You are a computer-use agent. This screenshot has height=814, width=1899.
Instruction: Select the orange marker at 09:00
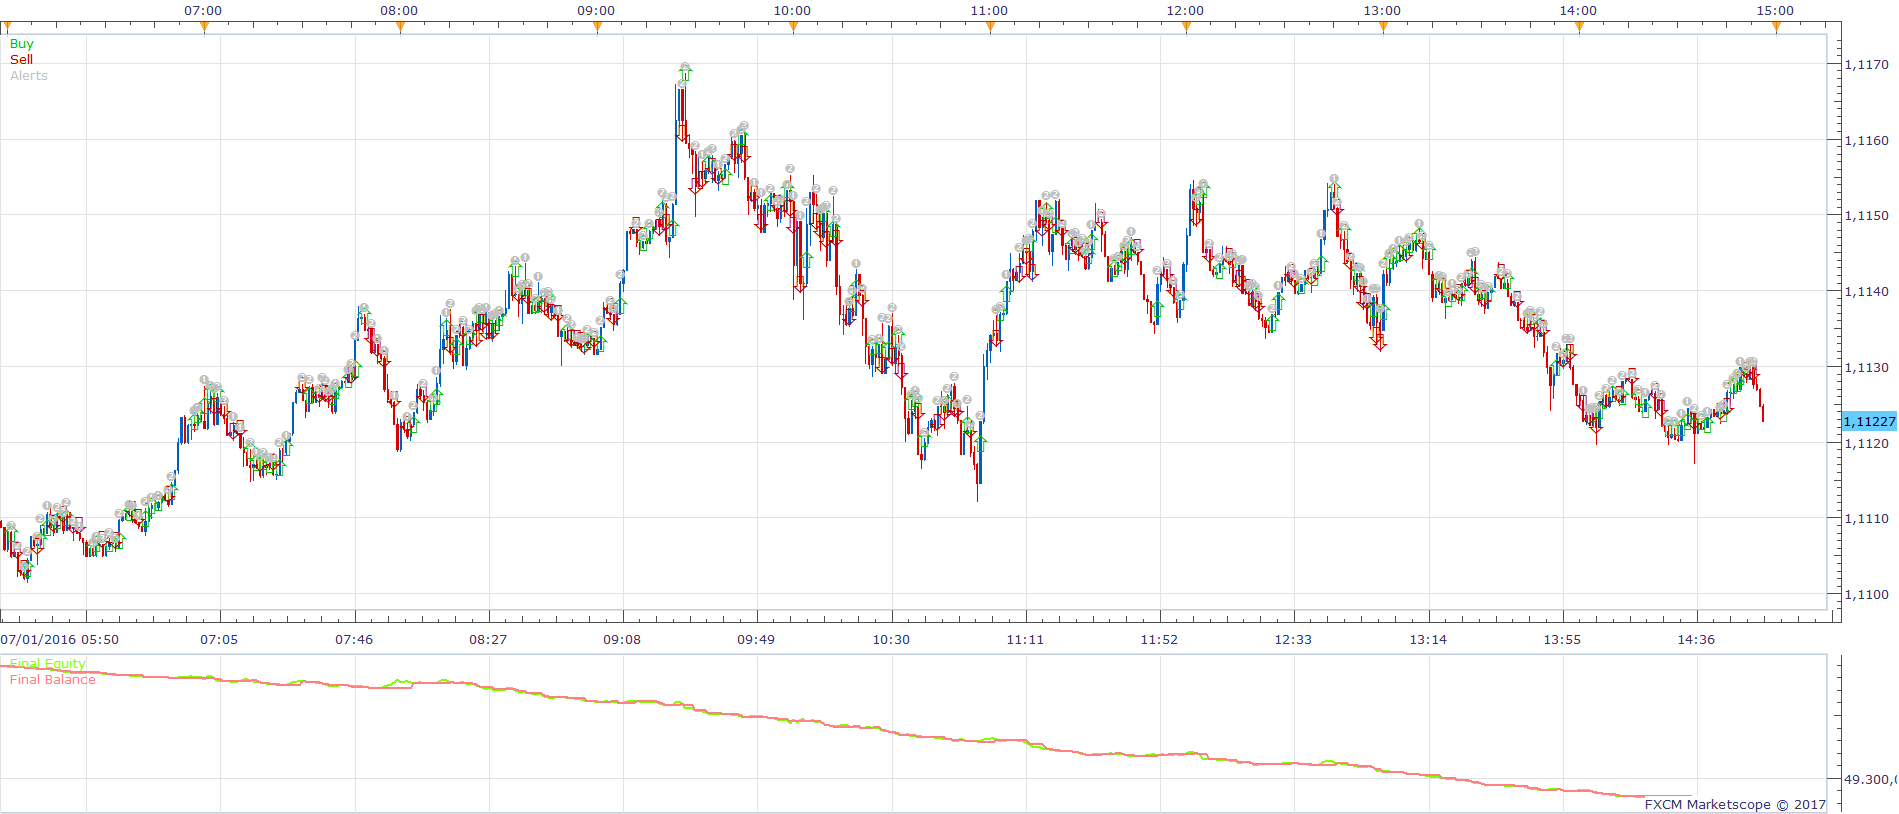[x=597, y=27]
